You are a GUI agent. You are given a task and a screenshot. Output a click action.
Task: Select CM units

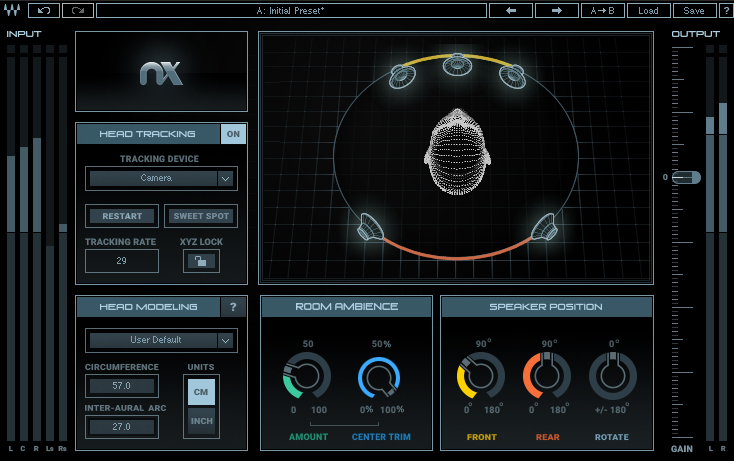tap(201, 392)
